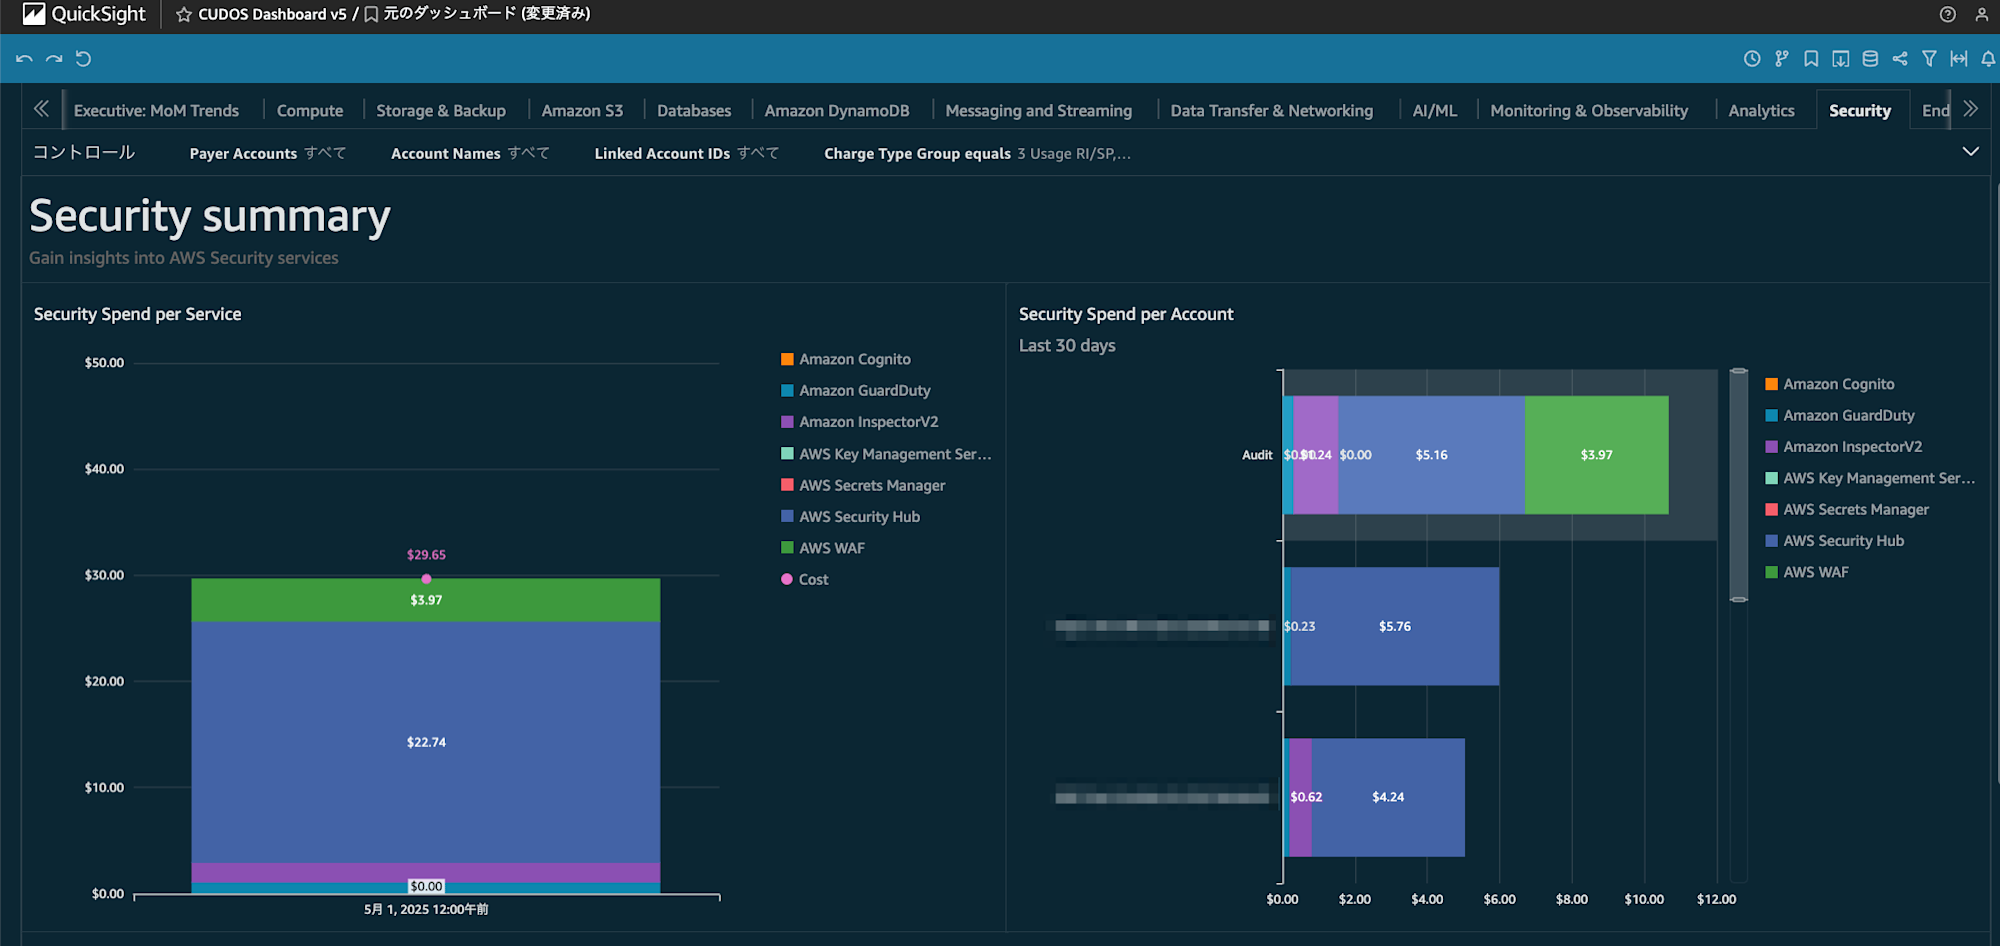
Task: Click AWS WAF in per Account legend
Action: tap(1807, 572)
